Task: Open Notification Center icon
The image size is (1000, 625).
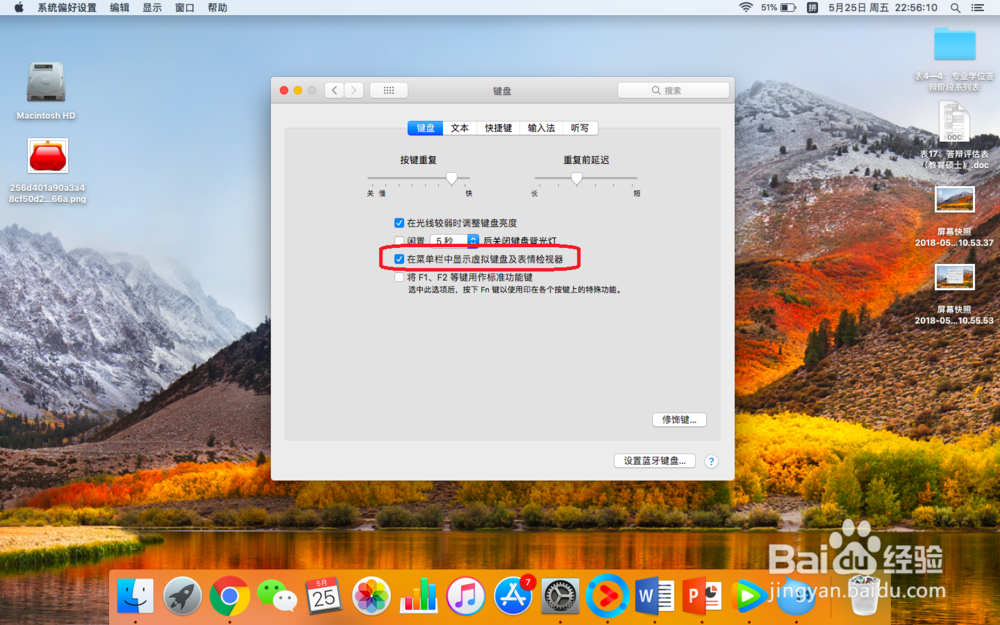Action: click(x=977, y=8)
